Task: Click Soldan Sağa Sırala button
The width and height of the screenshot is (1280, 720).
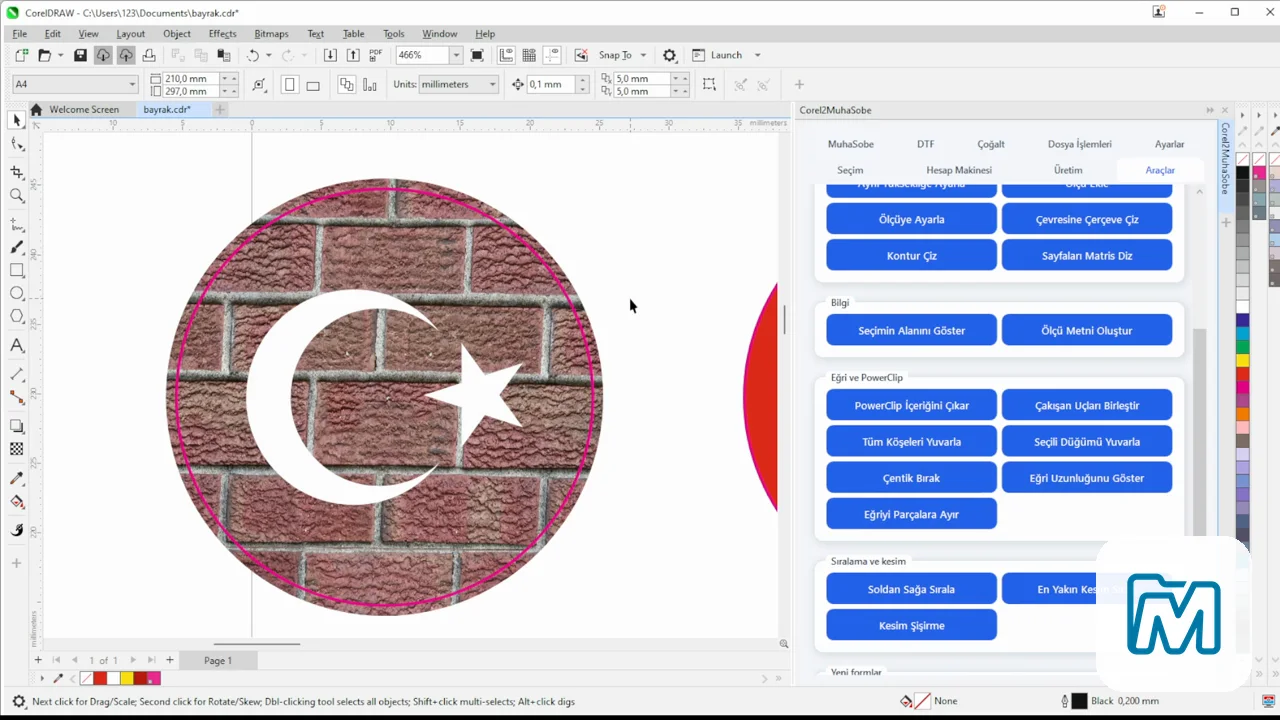Action: point(911,589)
